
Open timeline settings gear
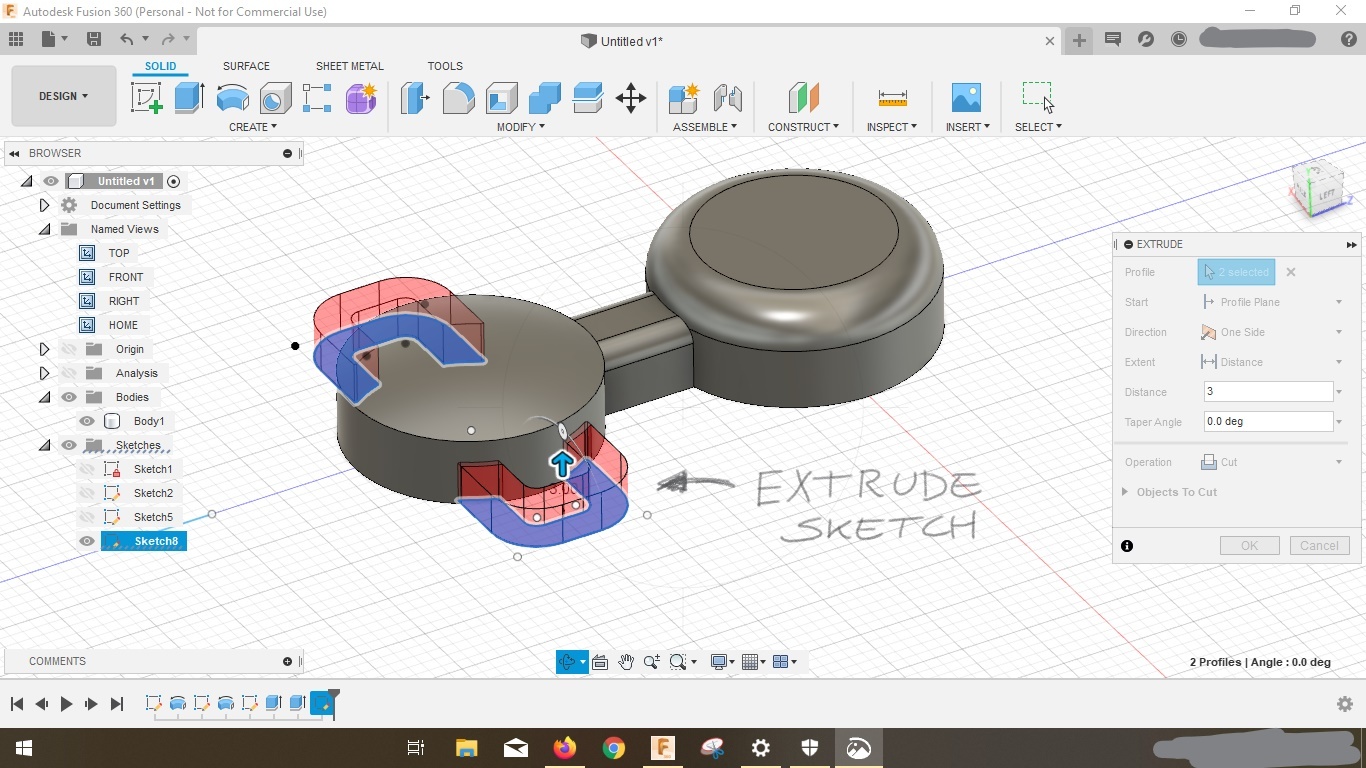1345,704
